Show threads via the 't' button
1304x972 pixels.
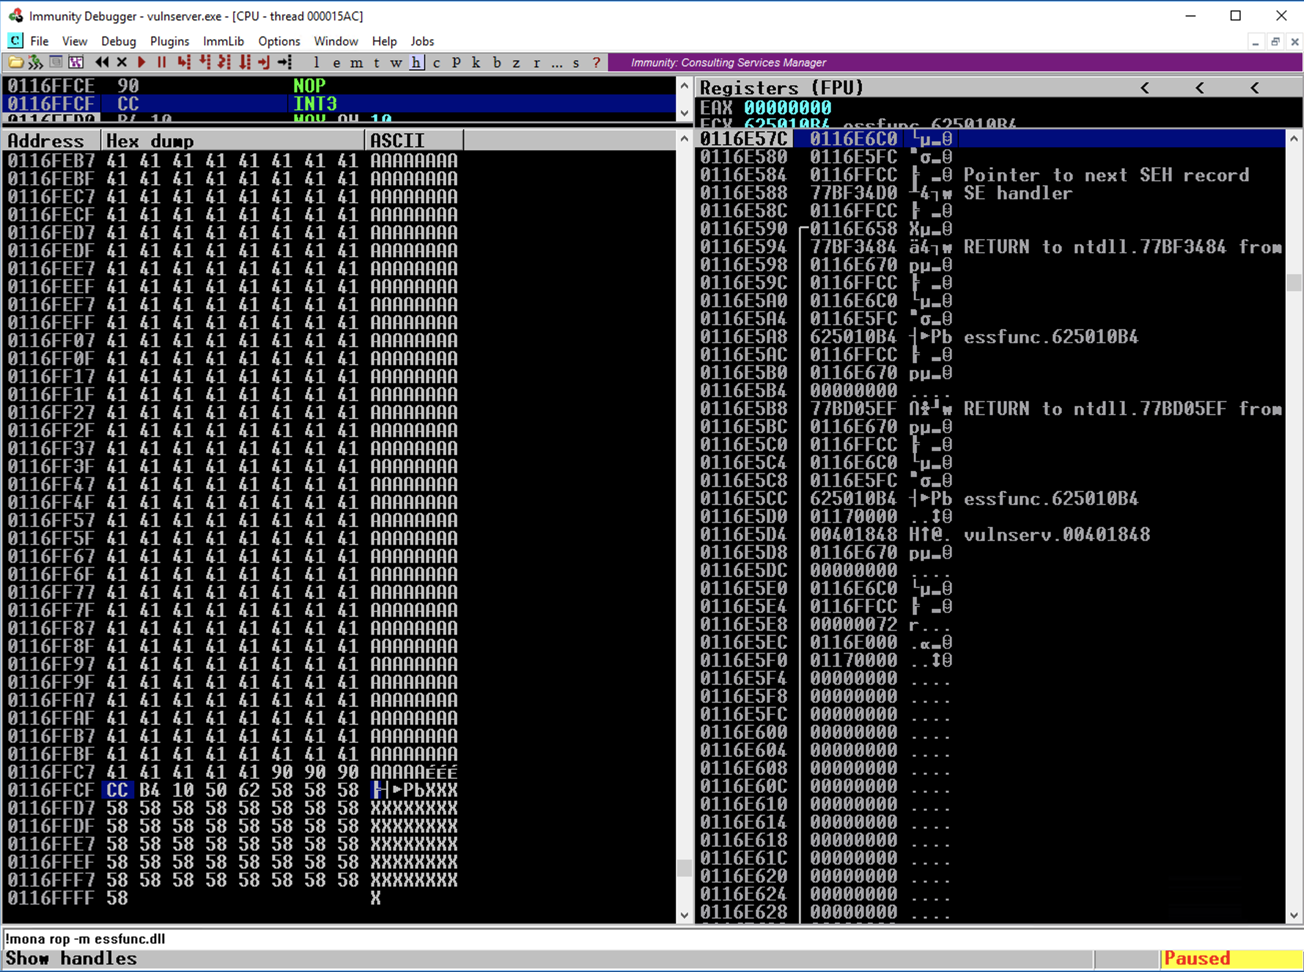(377, 62)
